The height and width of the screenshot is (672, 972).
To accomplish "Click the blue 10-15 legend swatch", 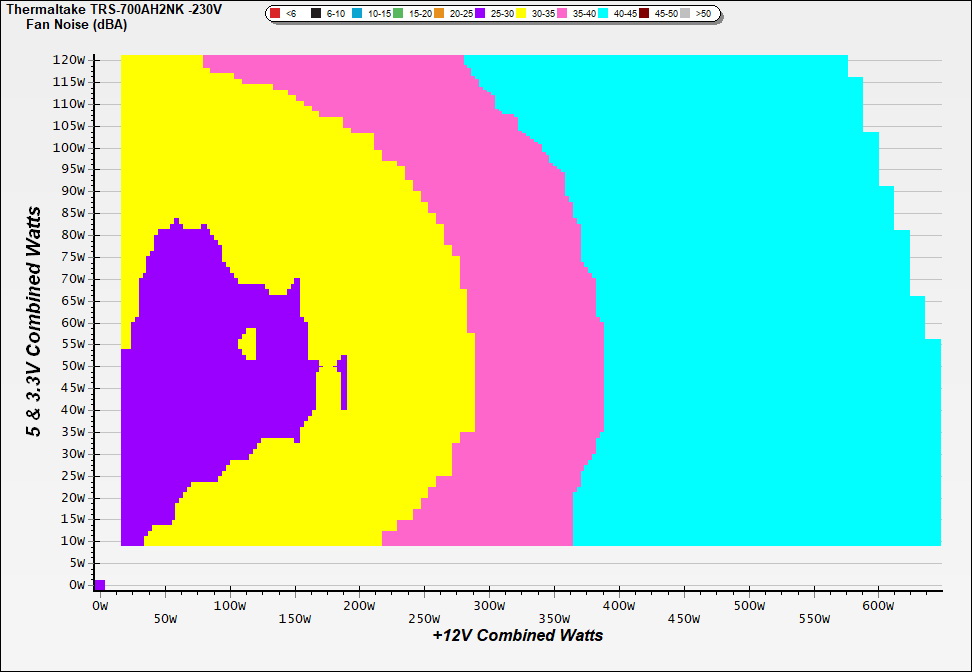I will pyautogui.click(x=357, y=14).
